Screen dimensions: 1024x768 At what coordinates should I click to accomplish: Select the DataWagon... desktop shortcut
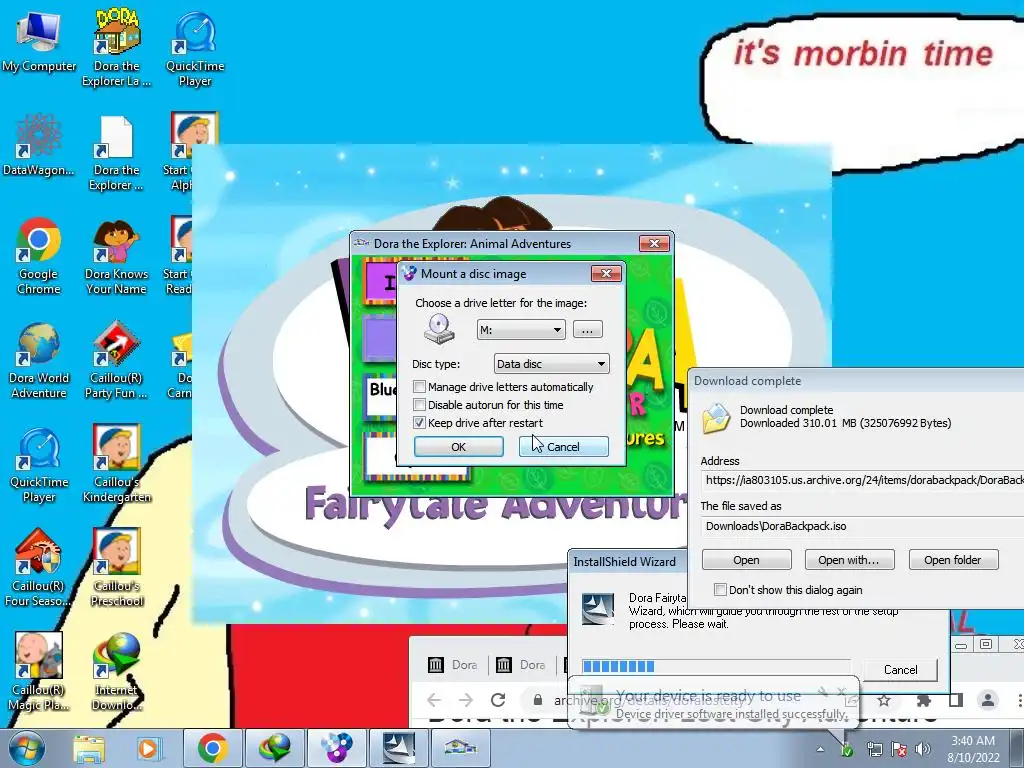pos(38,146)
